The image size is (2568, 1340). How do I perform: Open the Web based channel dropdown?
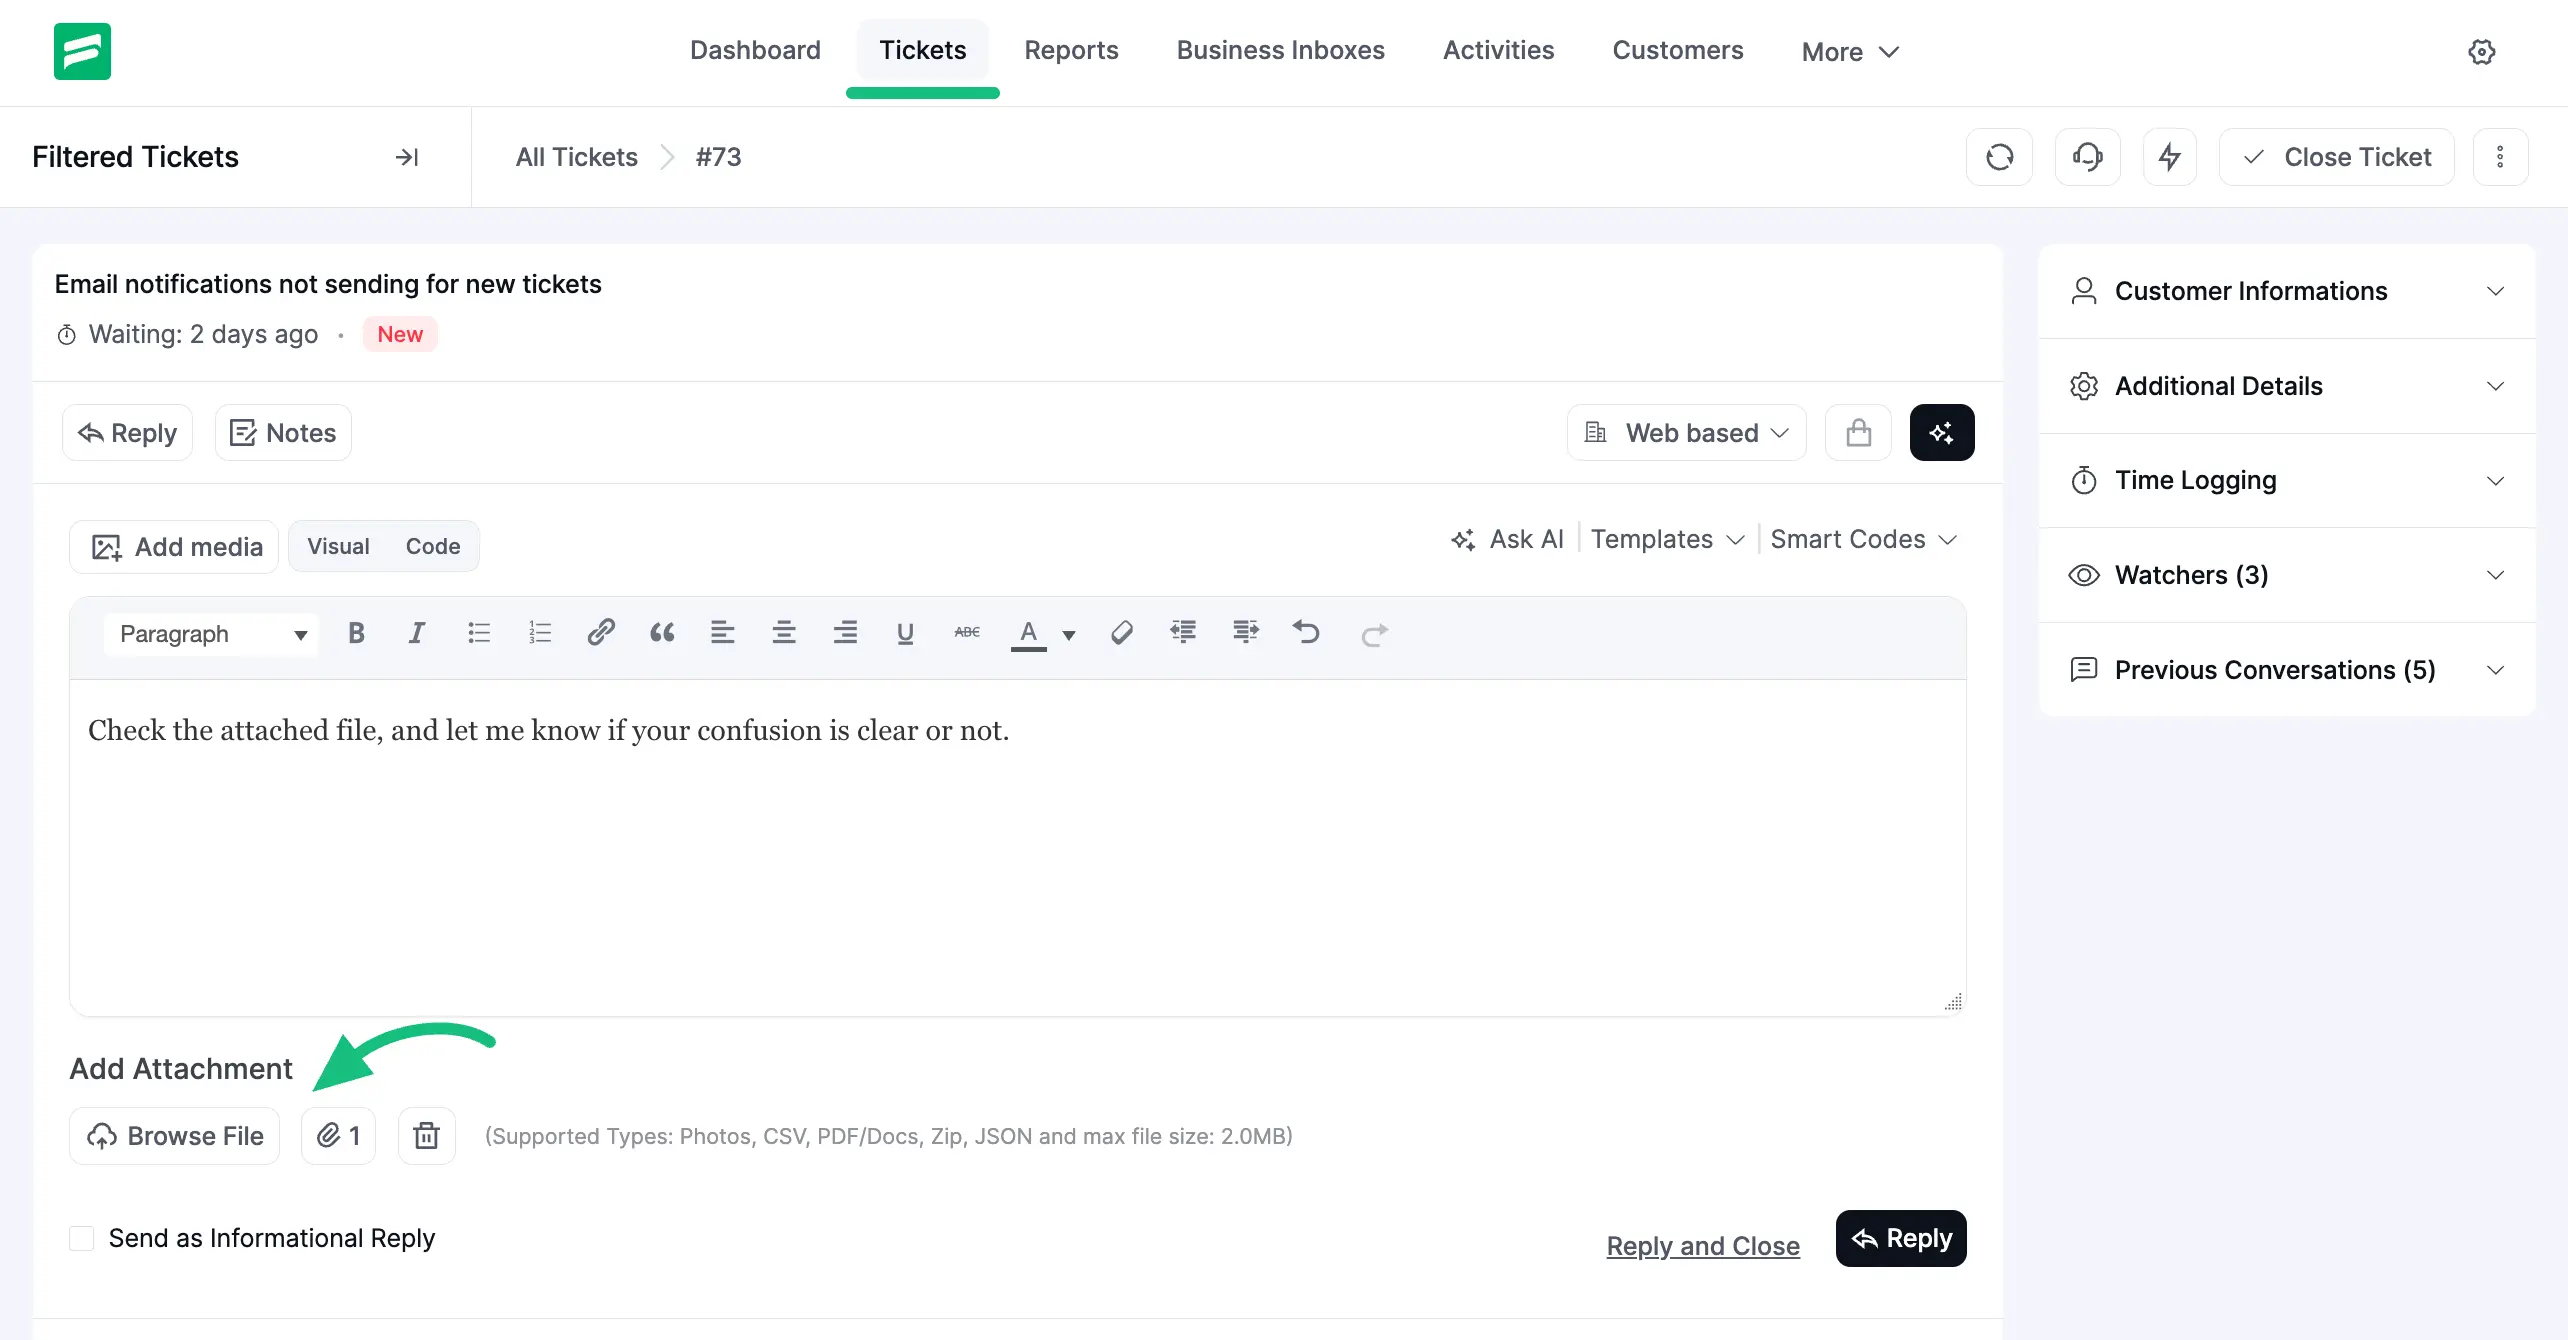coord(1686,432)
